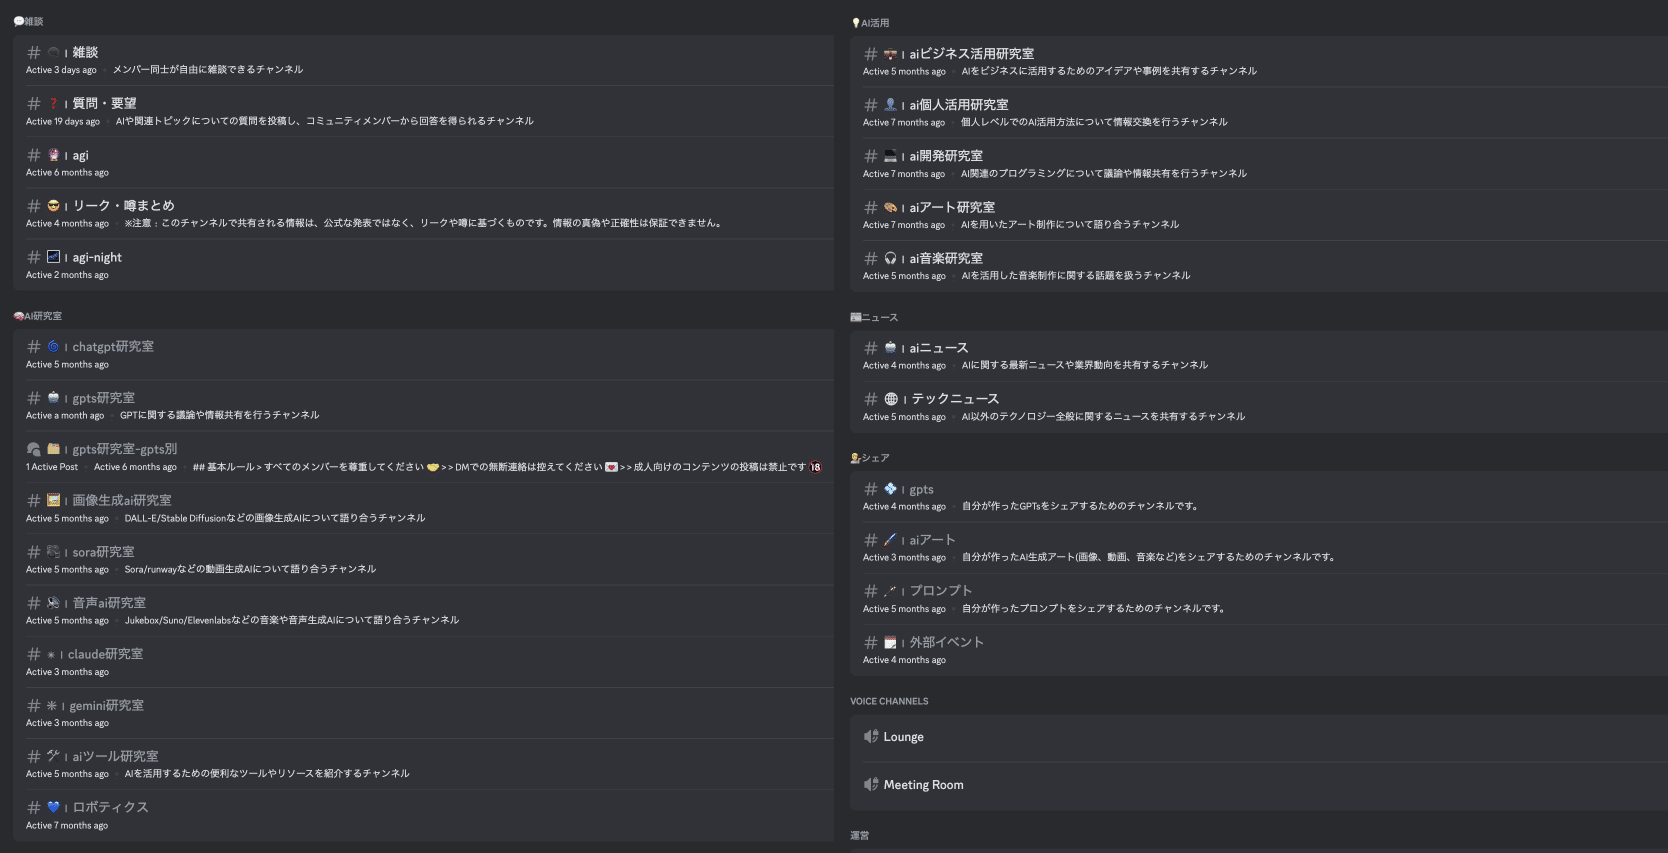Click the forum icon beside gpts研究室-gpts別
This screenshot has width=1668, height=853.
pos(34,450)
